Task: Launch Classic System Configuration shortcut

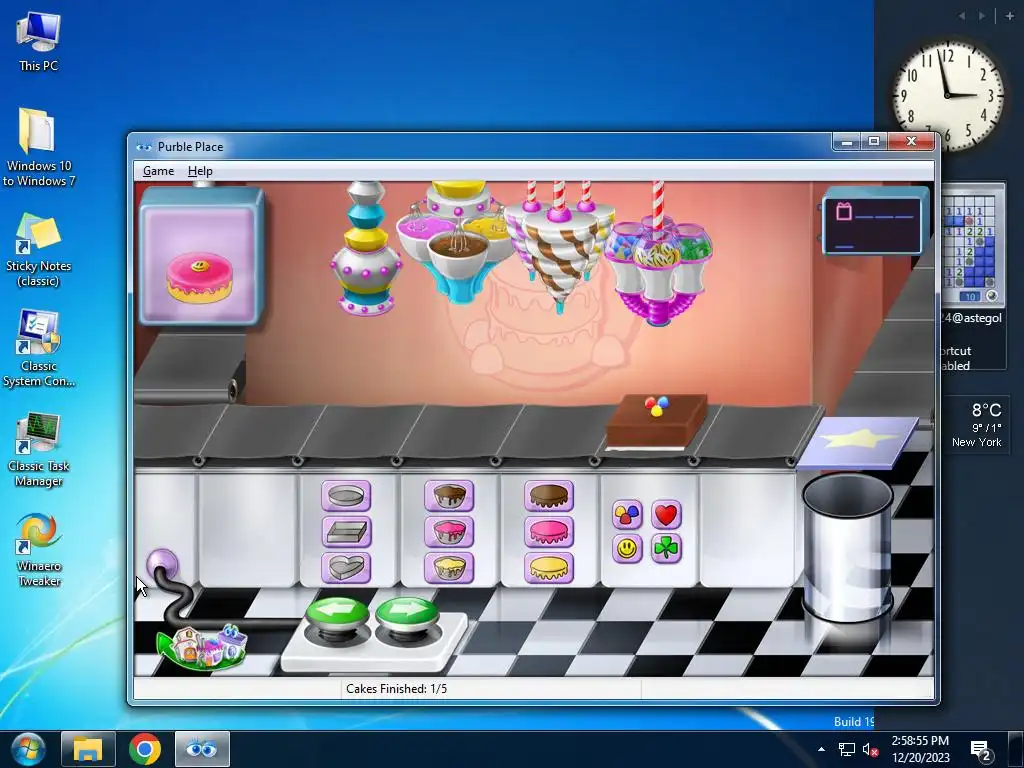Action: (39, 349)
